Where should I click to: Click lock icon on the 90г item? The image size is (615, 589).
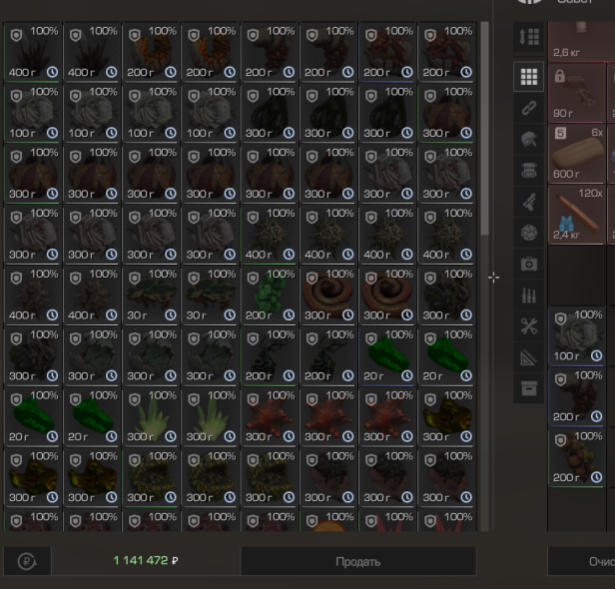click(x=560, y=76)
